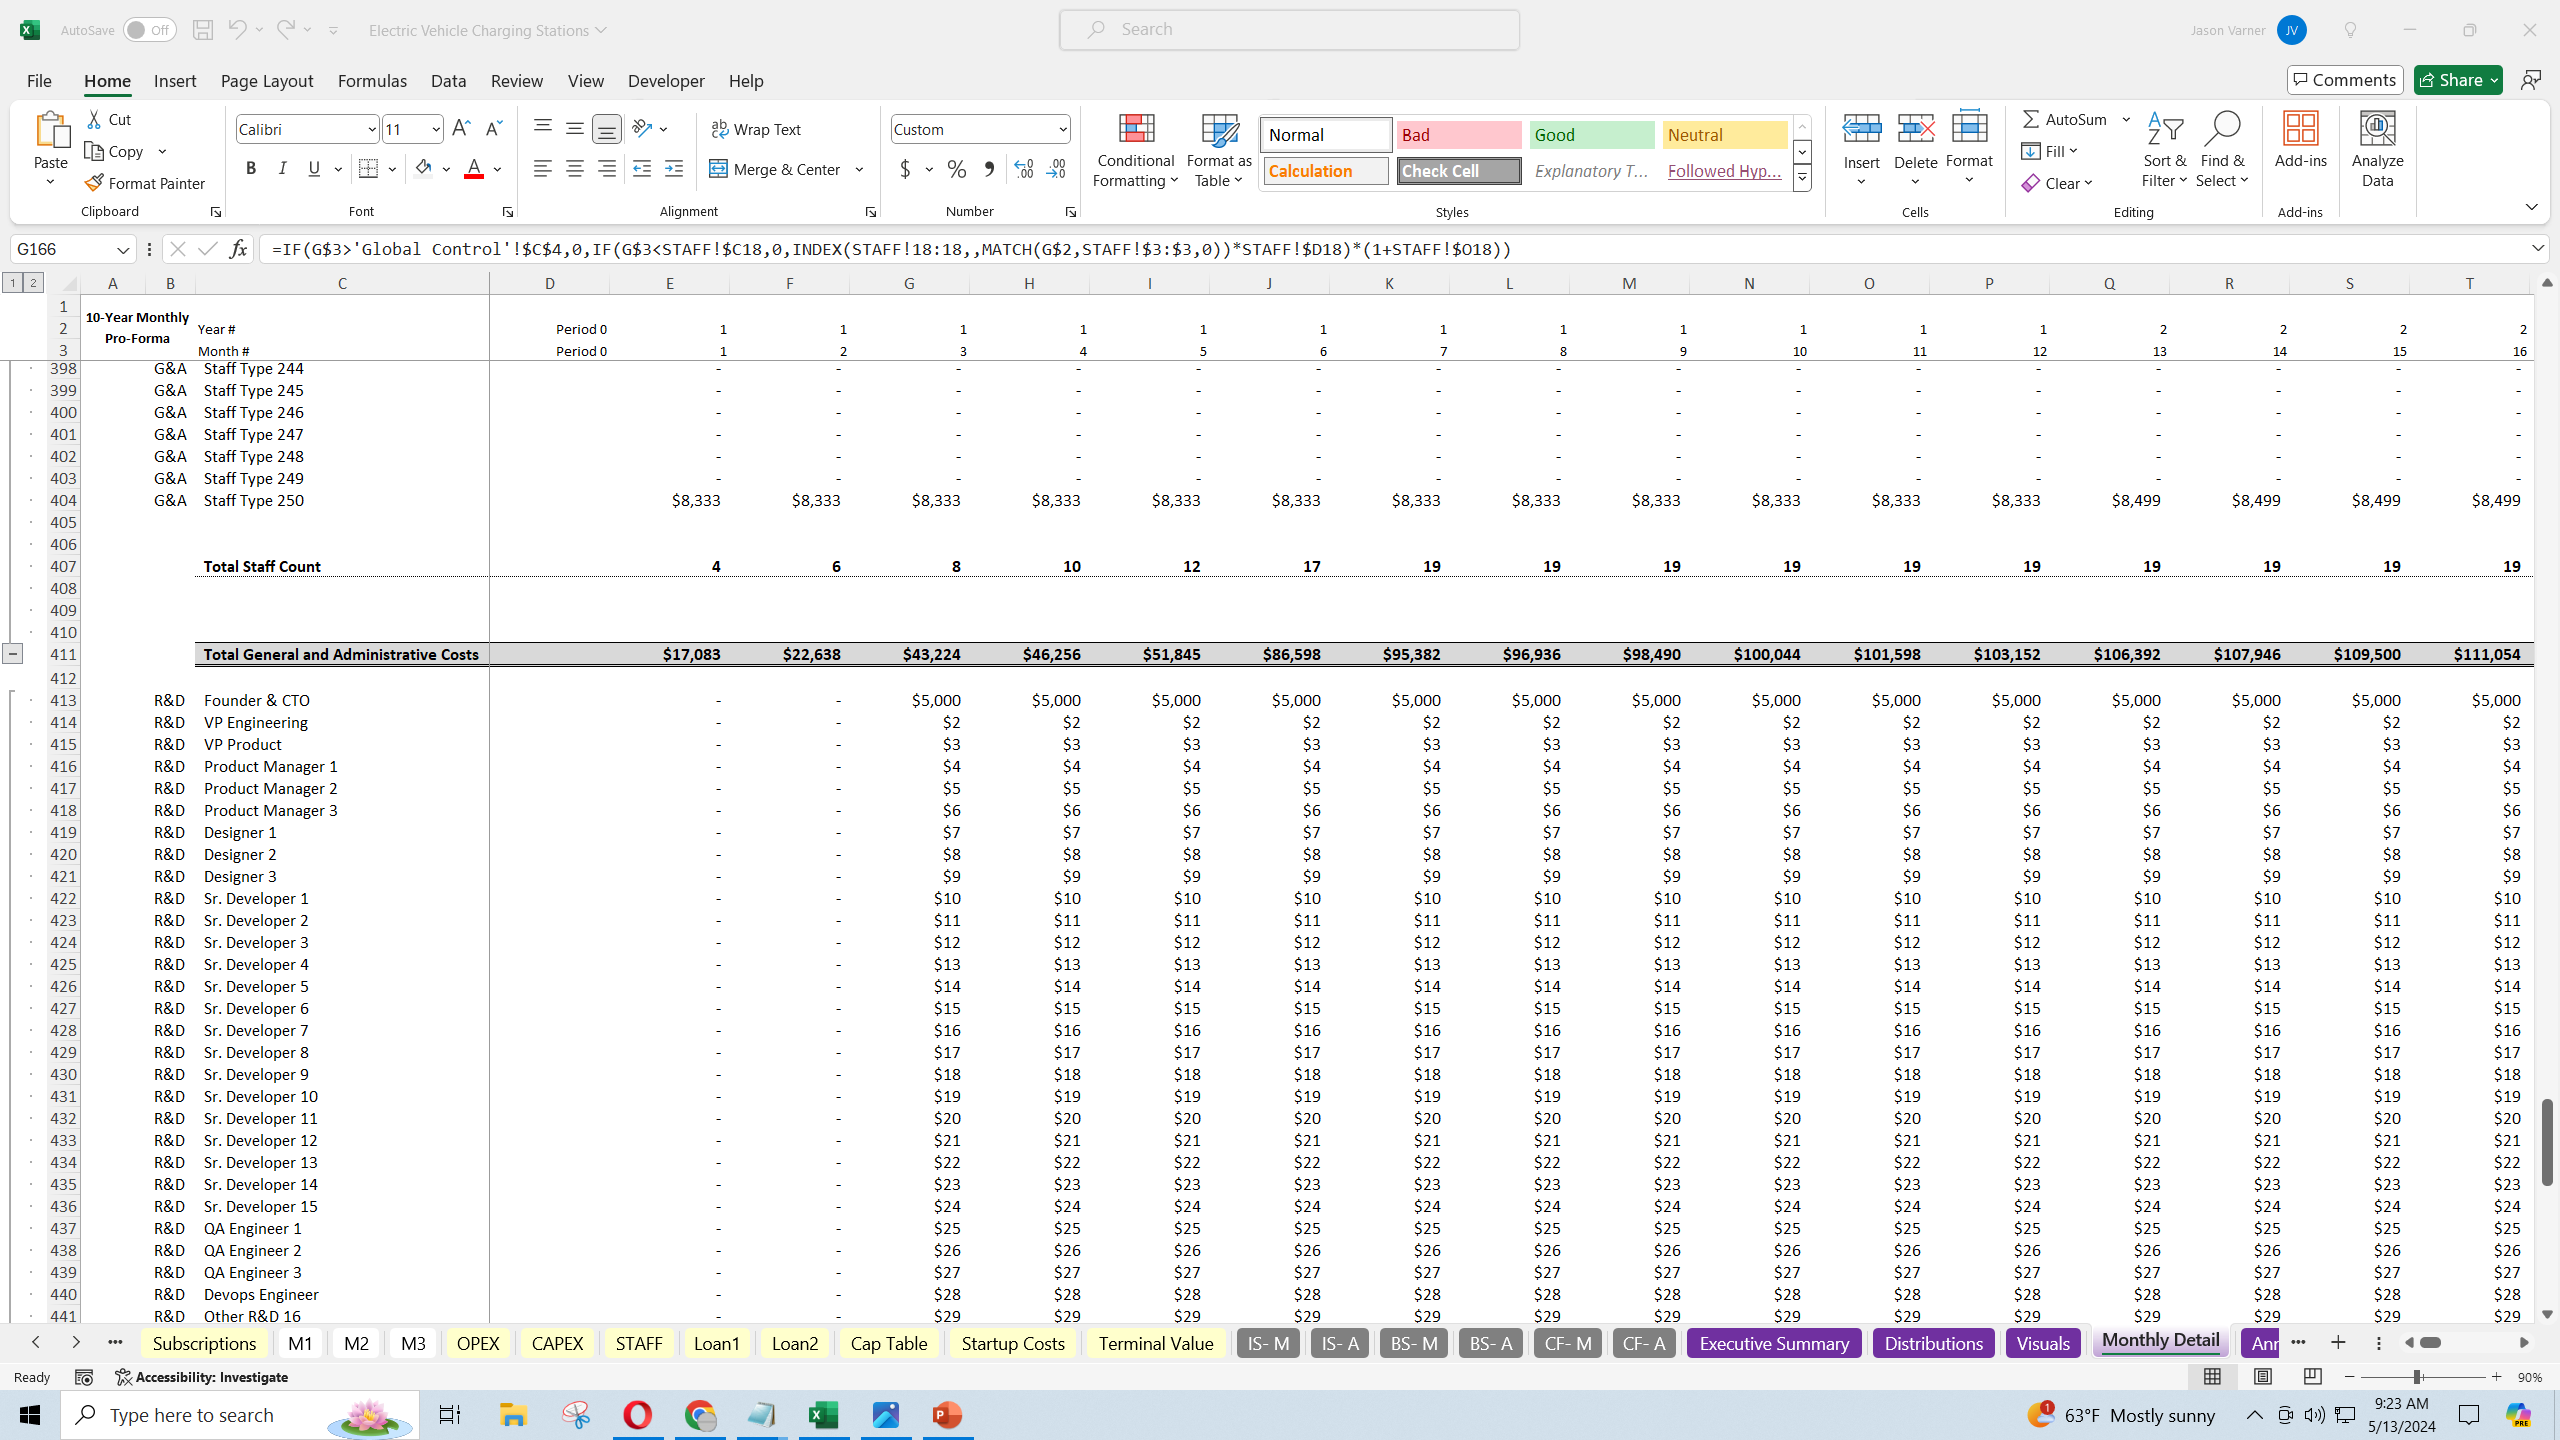Click the AutoSum button

(2065, 119)
